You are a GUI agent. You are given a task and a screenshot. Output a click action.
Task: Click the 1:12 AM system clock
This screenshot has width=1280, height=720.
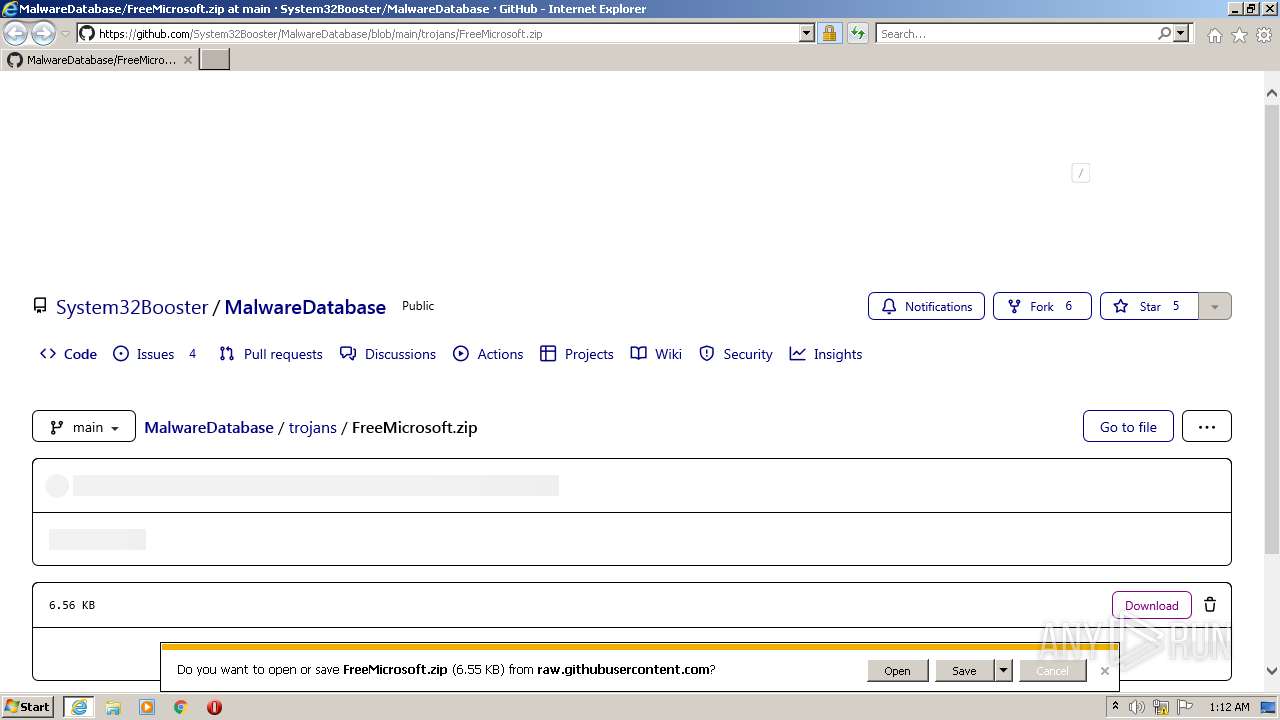(x=1229, y=707)
